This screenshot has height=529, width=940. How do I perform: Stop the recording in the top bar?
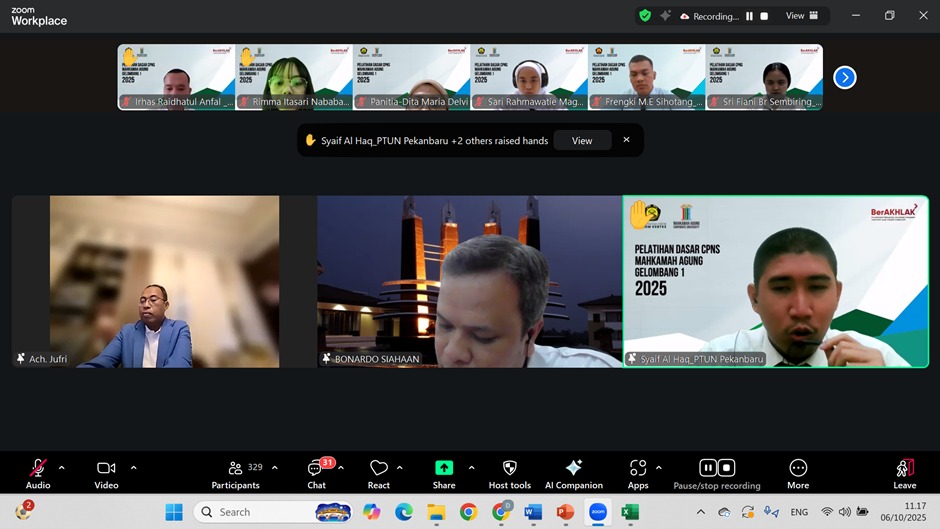764,16
